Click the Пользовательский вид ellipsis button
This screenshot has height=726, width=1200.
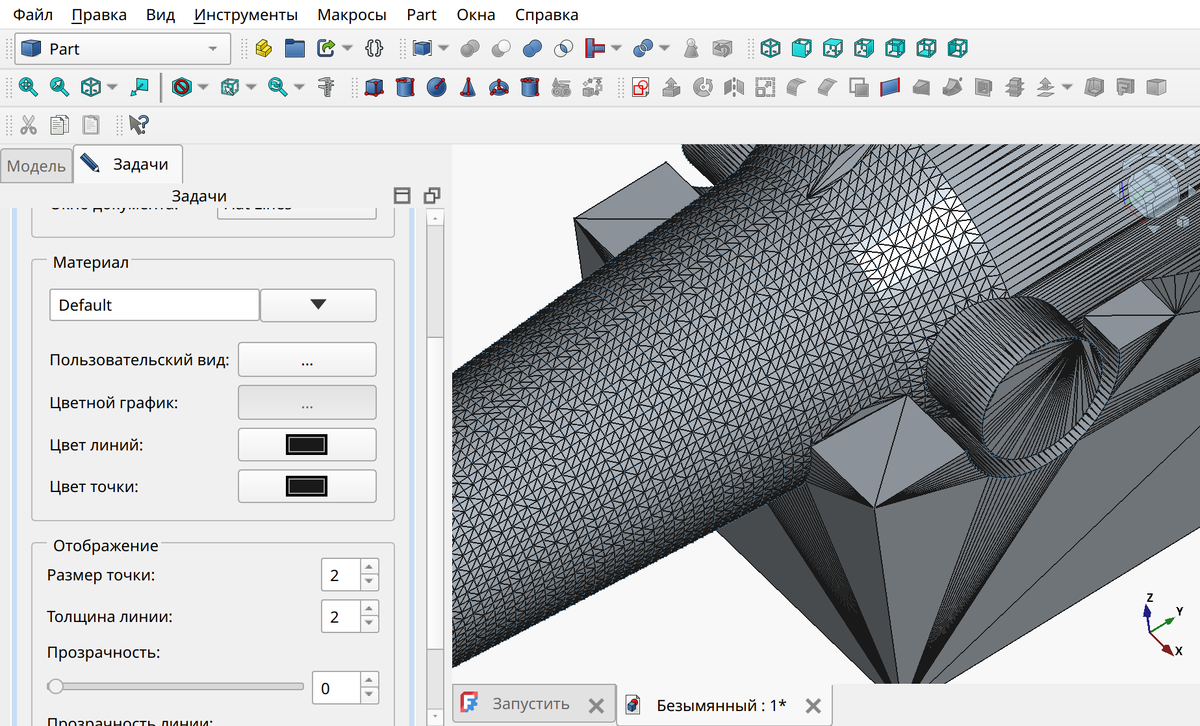307,360
